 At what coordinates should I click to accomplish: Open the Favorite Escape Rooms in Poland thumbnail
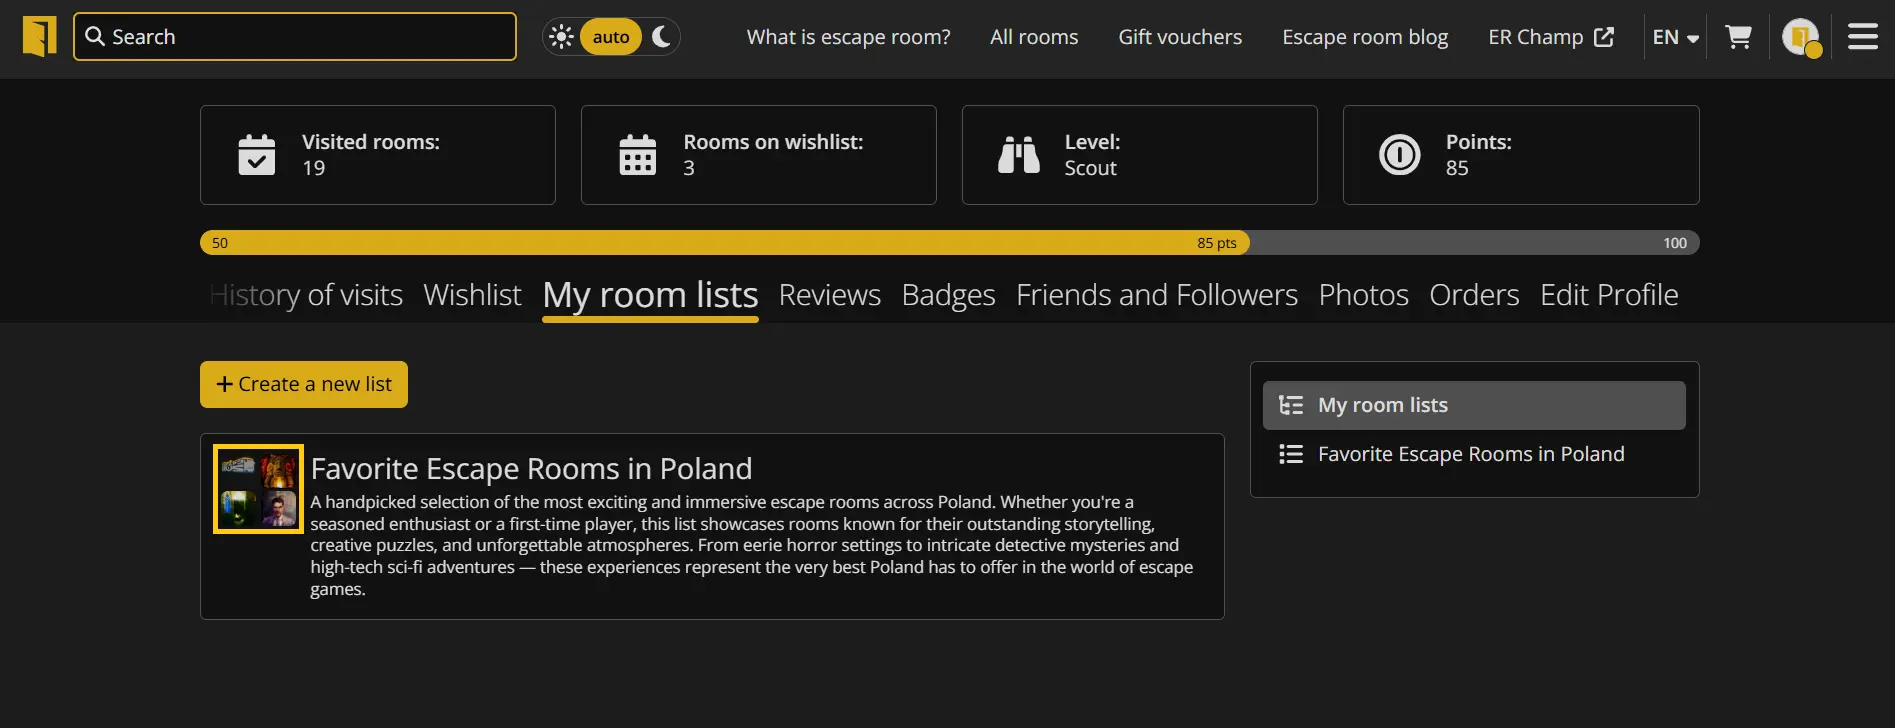258,489
